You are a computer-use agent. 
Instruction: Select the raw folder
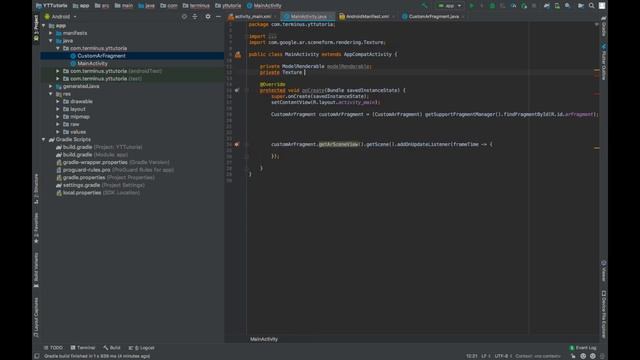point(74,124)
